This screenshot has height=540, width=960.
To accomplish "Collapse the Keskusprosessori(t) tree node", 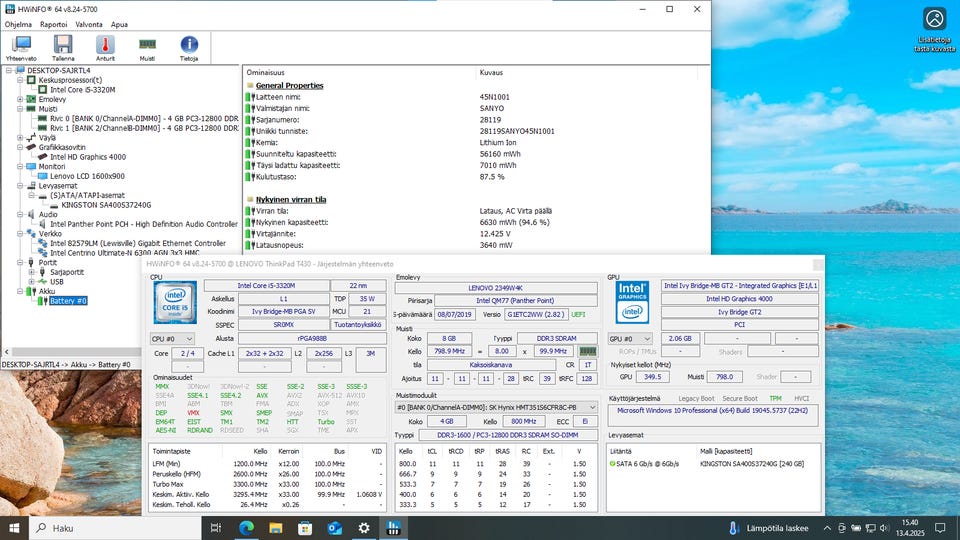I will pos(21,80).
